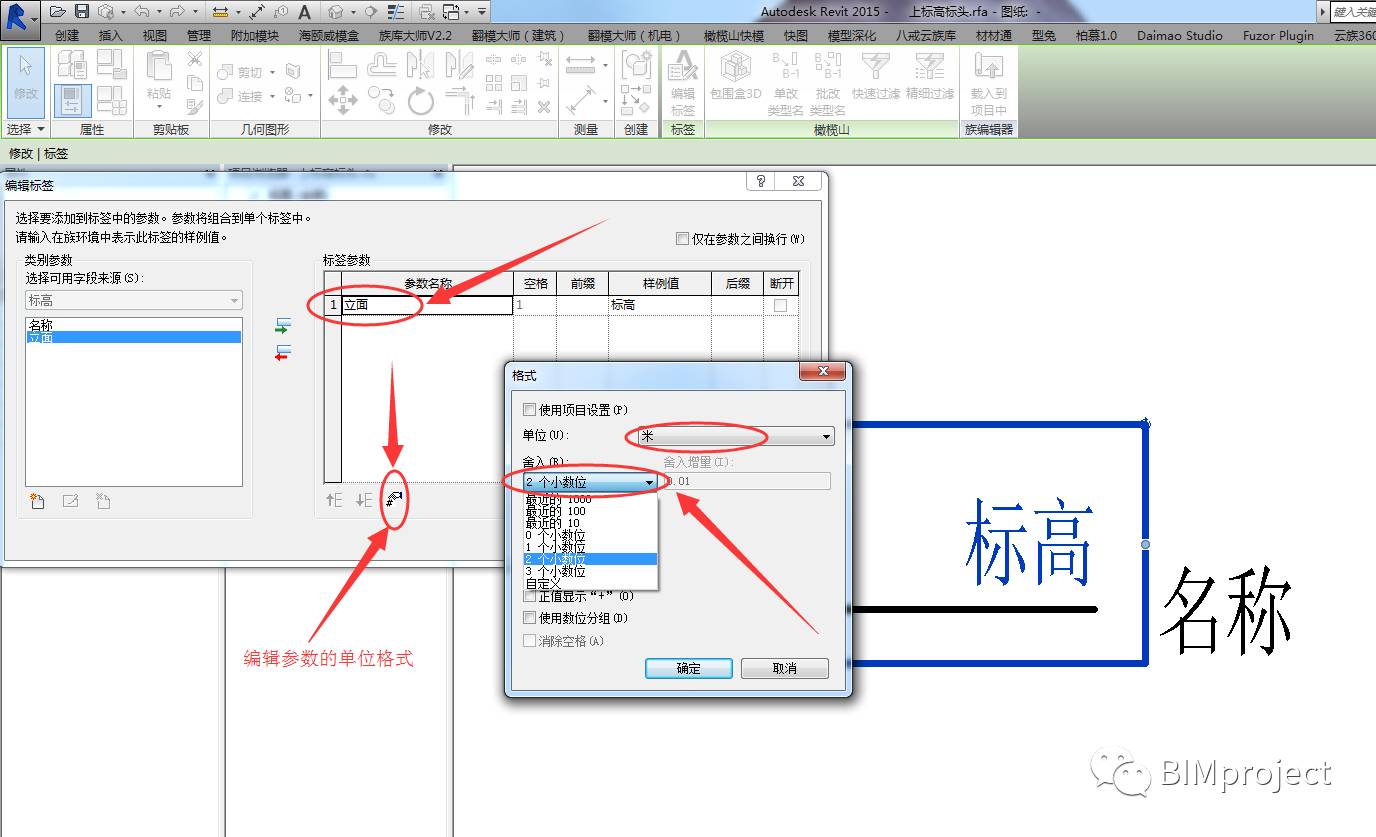The height and width of the screenshot is (837, 1376).
Task: Select 名称 in the category parameters list
Action: (134, 325)
